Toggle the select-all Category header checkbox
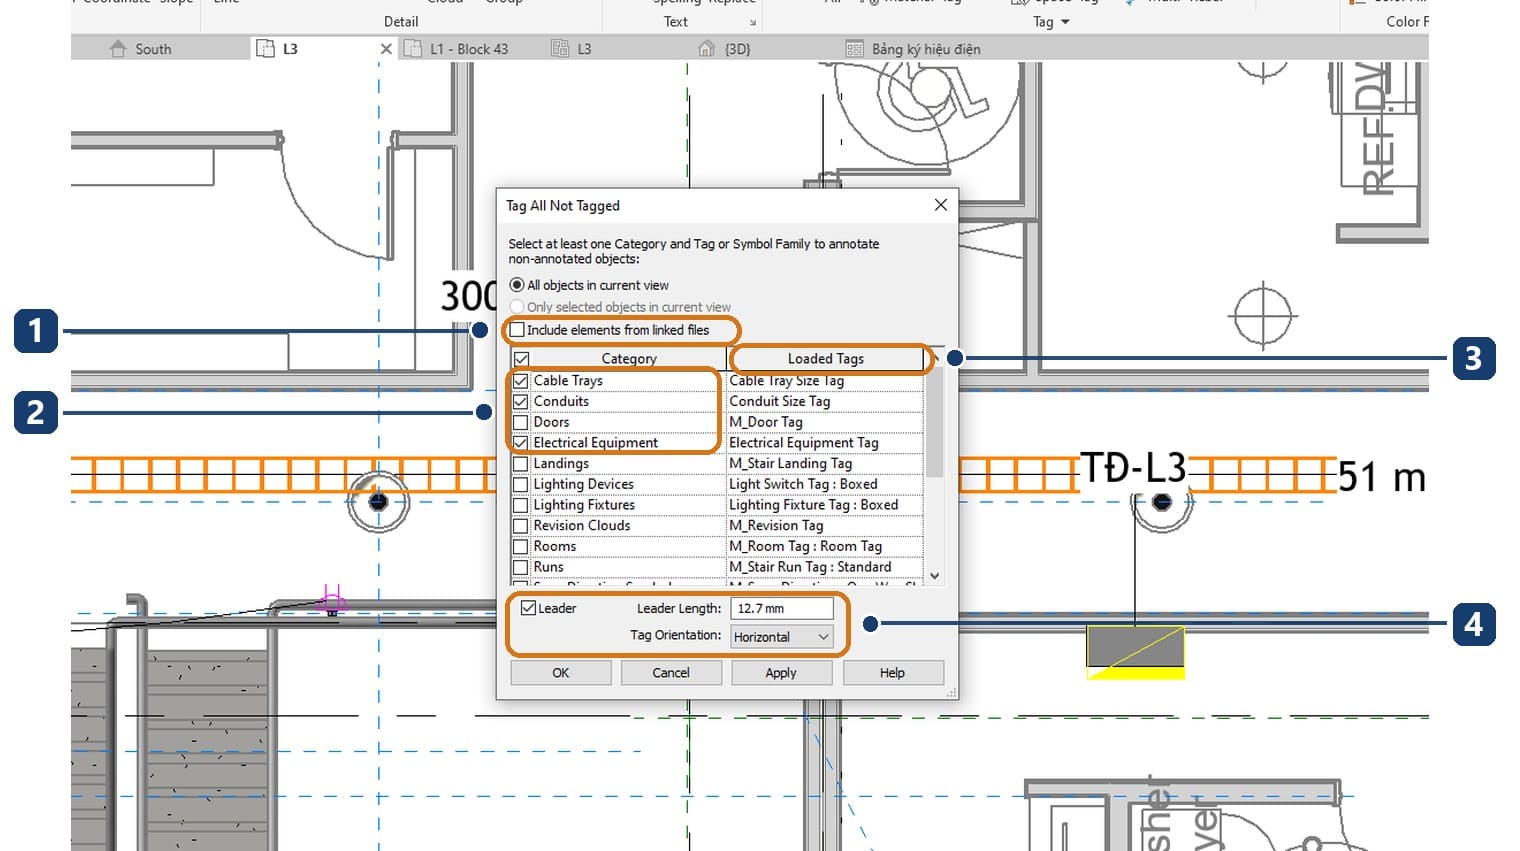1520x851 pixels. coord(521,359)
